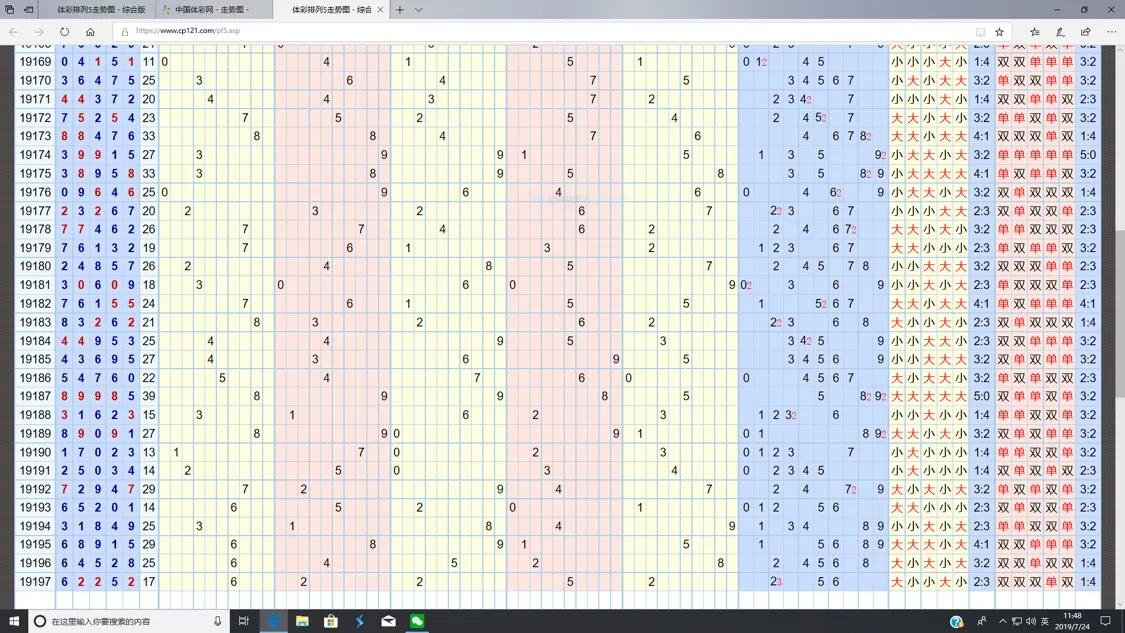The image size is (1125, 633).
Task: Click sum value 18 in row 19181
Action: [149, 284]
